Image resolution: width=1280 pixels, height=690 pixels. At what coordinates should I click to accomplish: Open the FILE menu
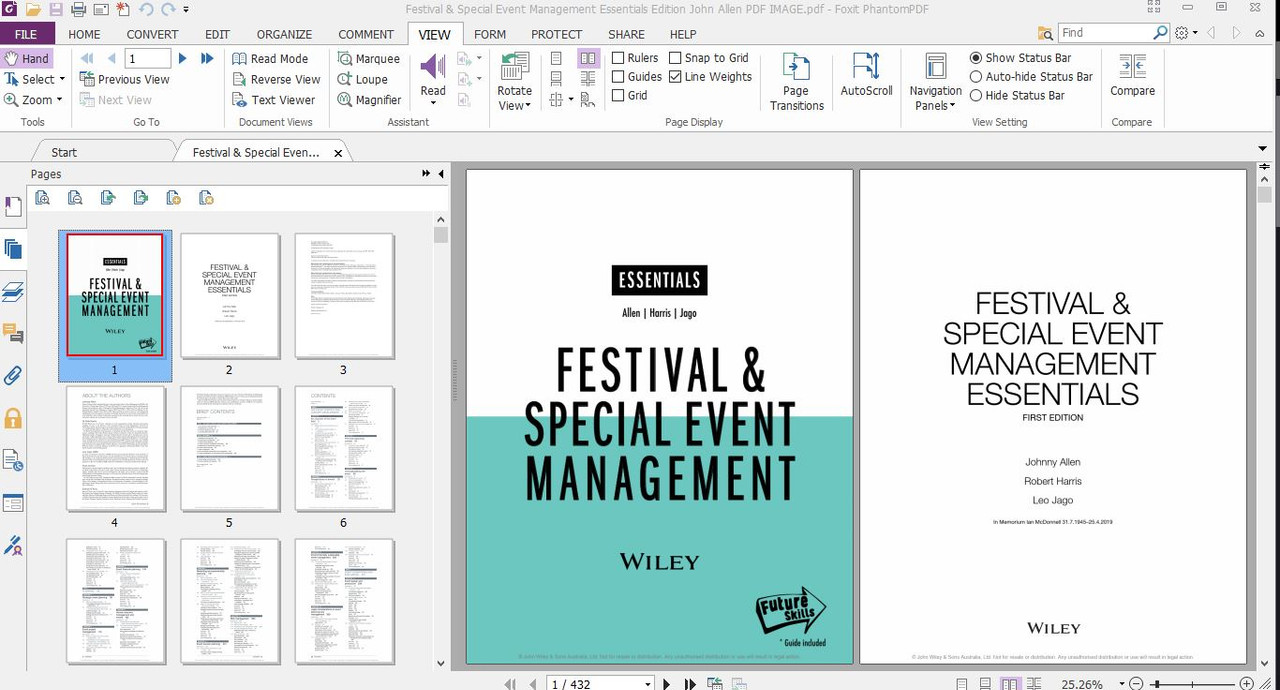(25, 34)
